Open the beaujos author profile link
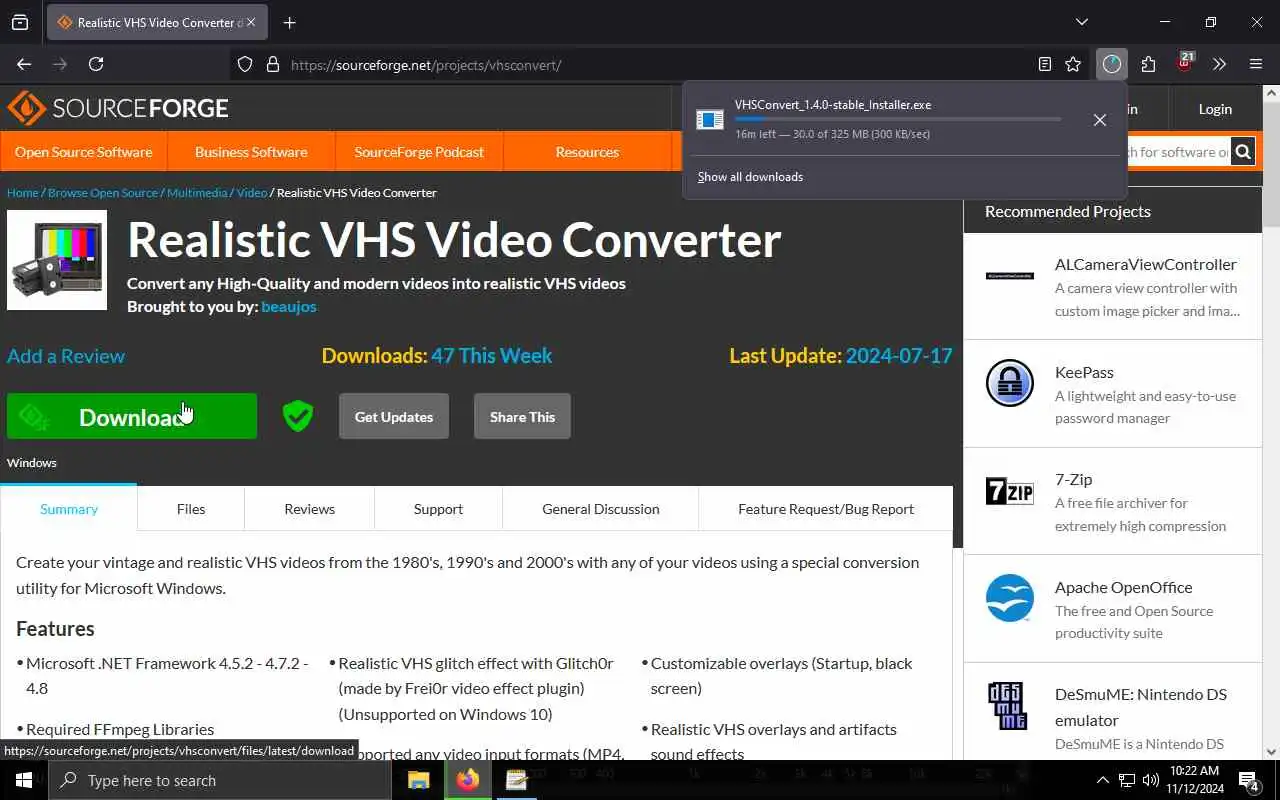 tap(289, 307)
